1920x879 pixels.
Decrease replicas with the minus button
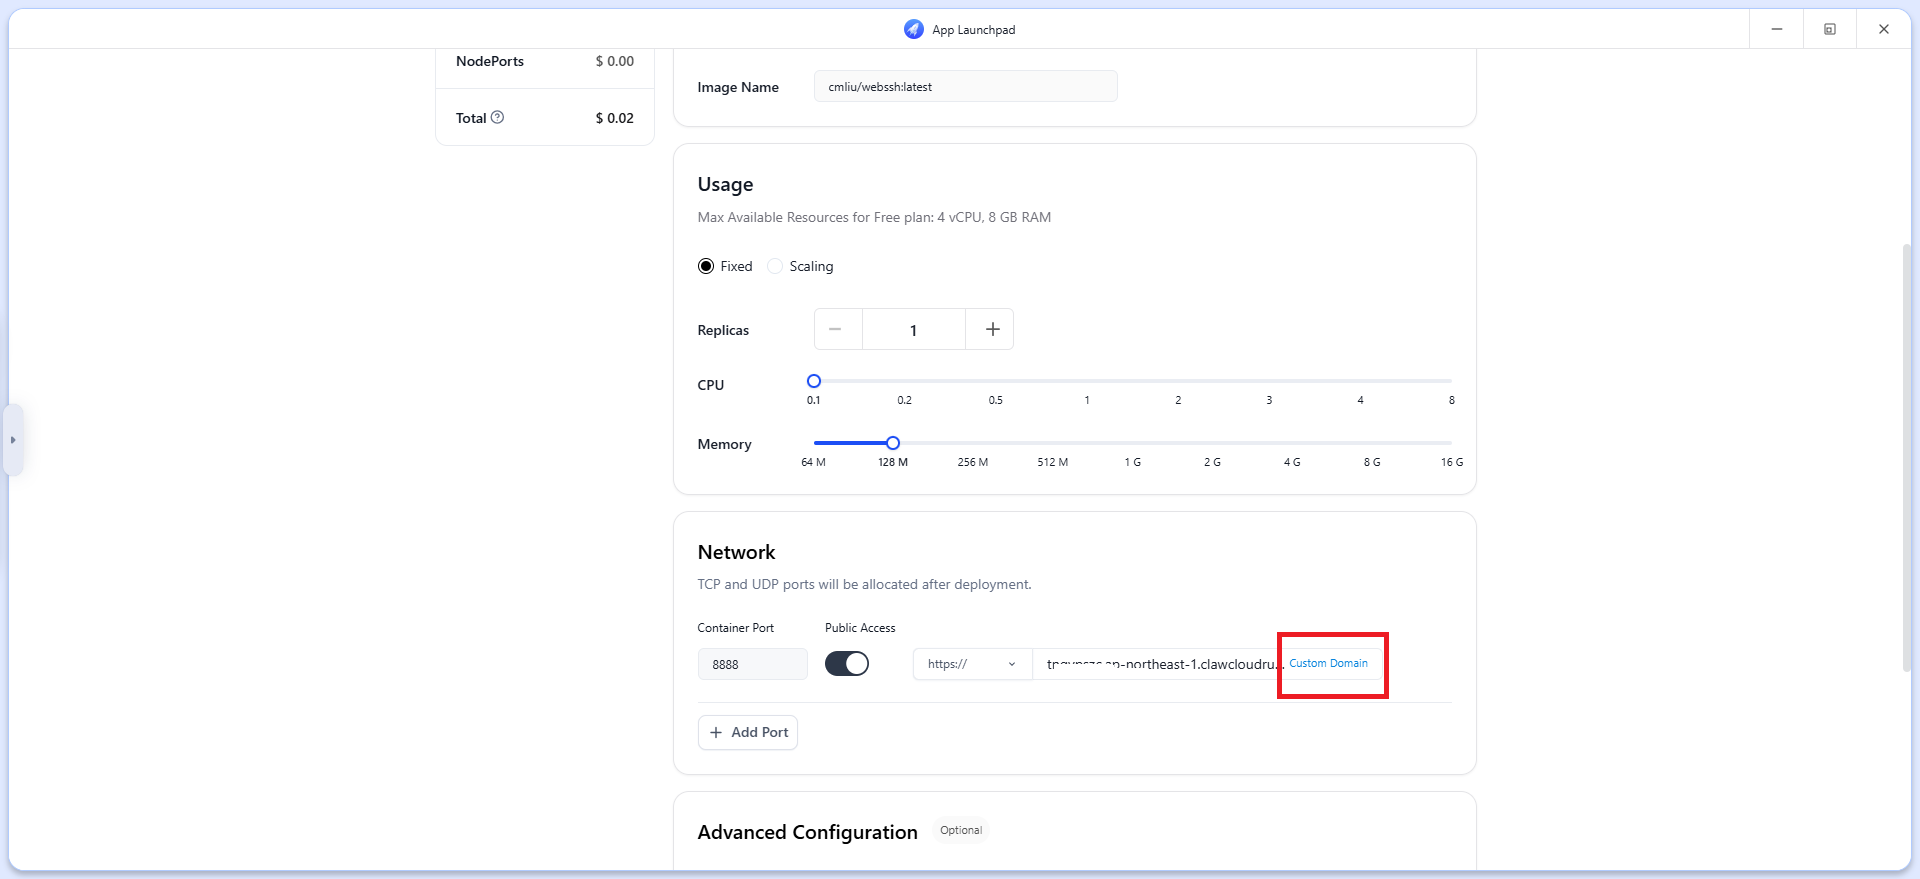836,329
